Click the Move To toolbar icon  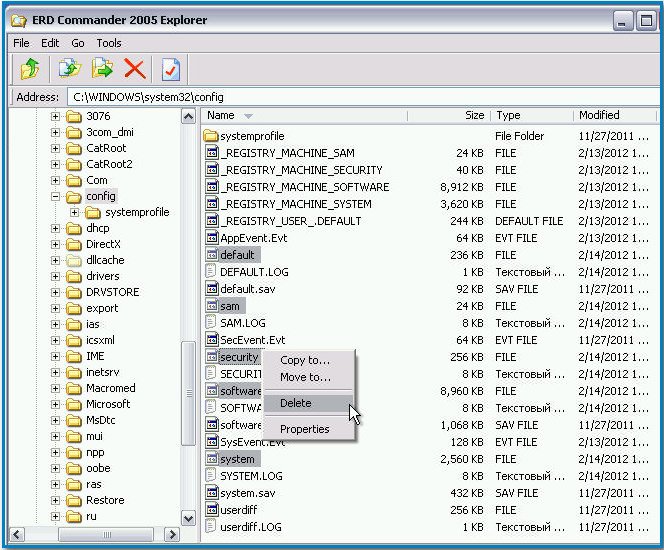pos(102,68)
